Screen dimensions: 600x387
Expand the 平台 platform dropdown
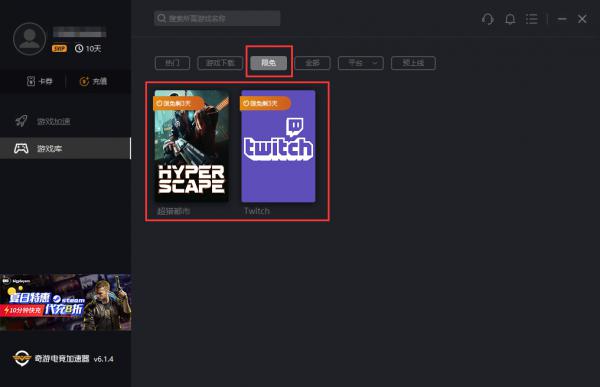(360, 63)
